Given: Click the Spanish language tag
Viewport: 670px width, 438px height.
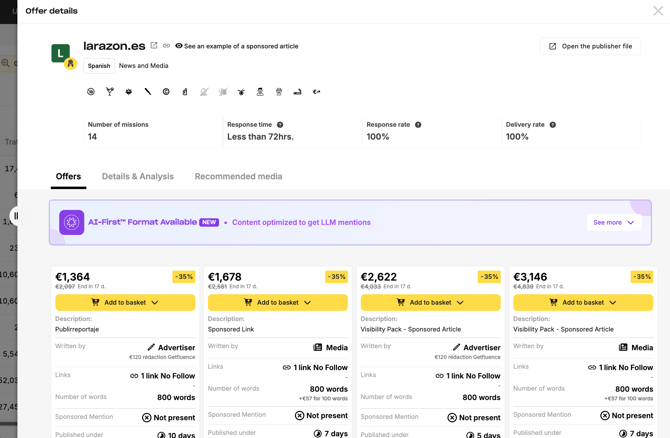Looking at the screenshot, I should [99, 66].
